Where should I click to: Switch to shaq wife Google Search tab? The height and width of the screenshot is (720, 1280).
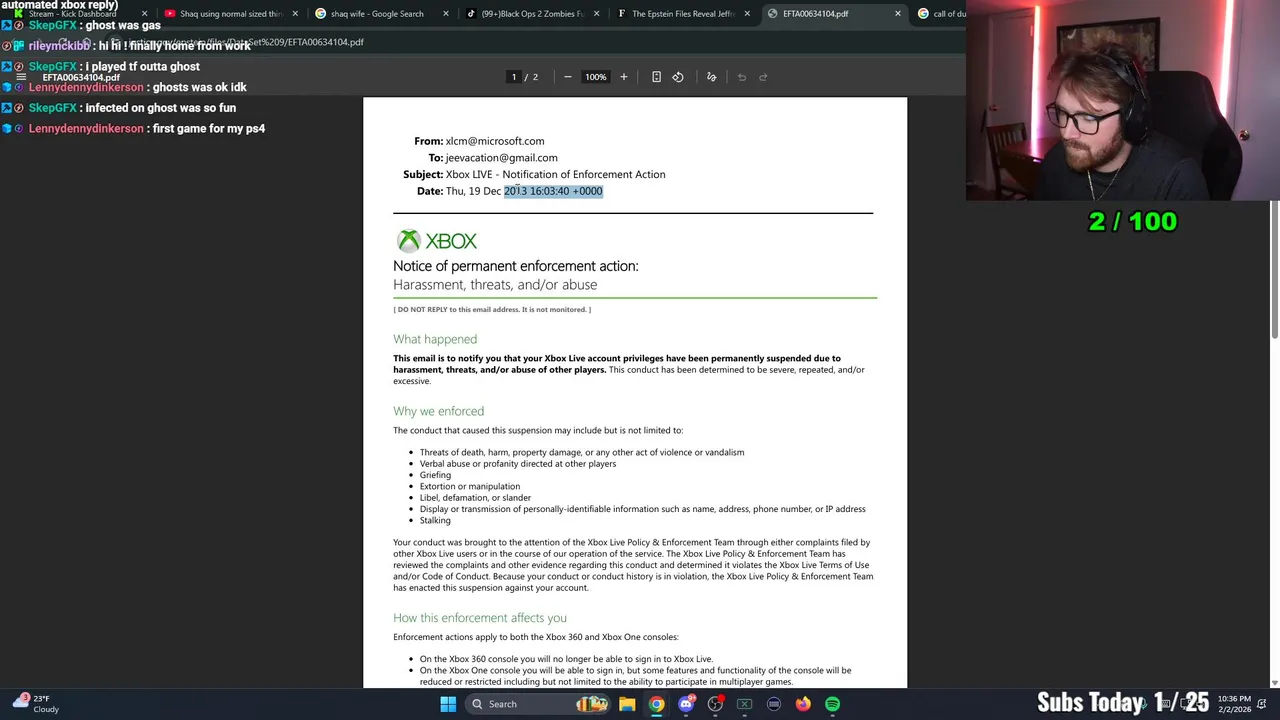(381, 14)
